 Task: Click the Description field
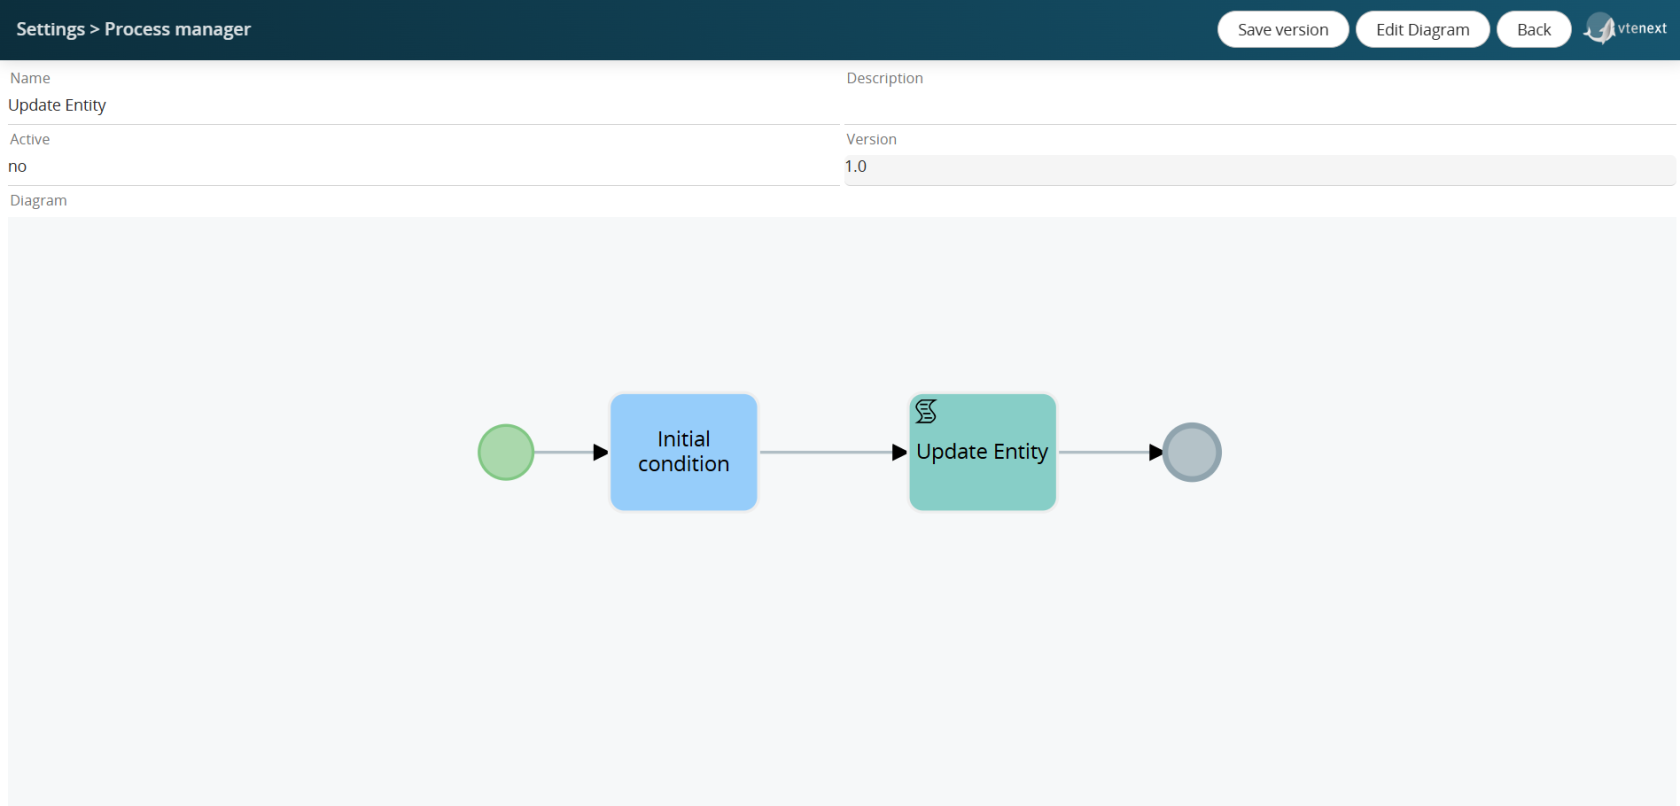[x=1260, y=105]
